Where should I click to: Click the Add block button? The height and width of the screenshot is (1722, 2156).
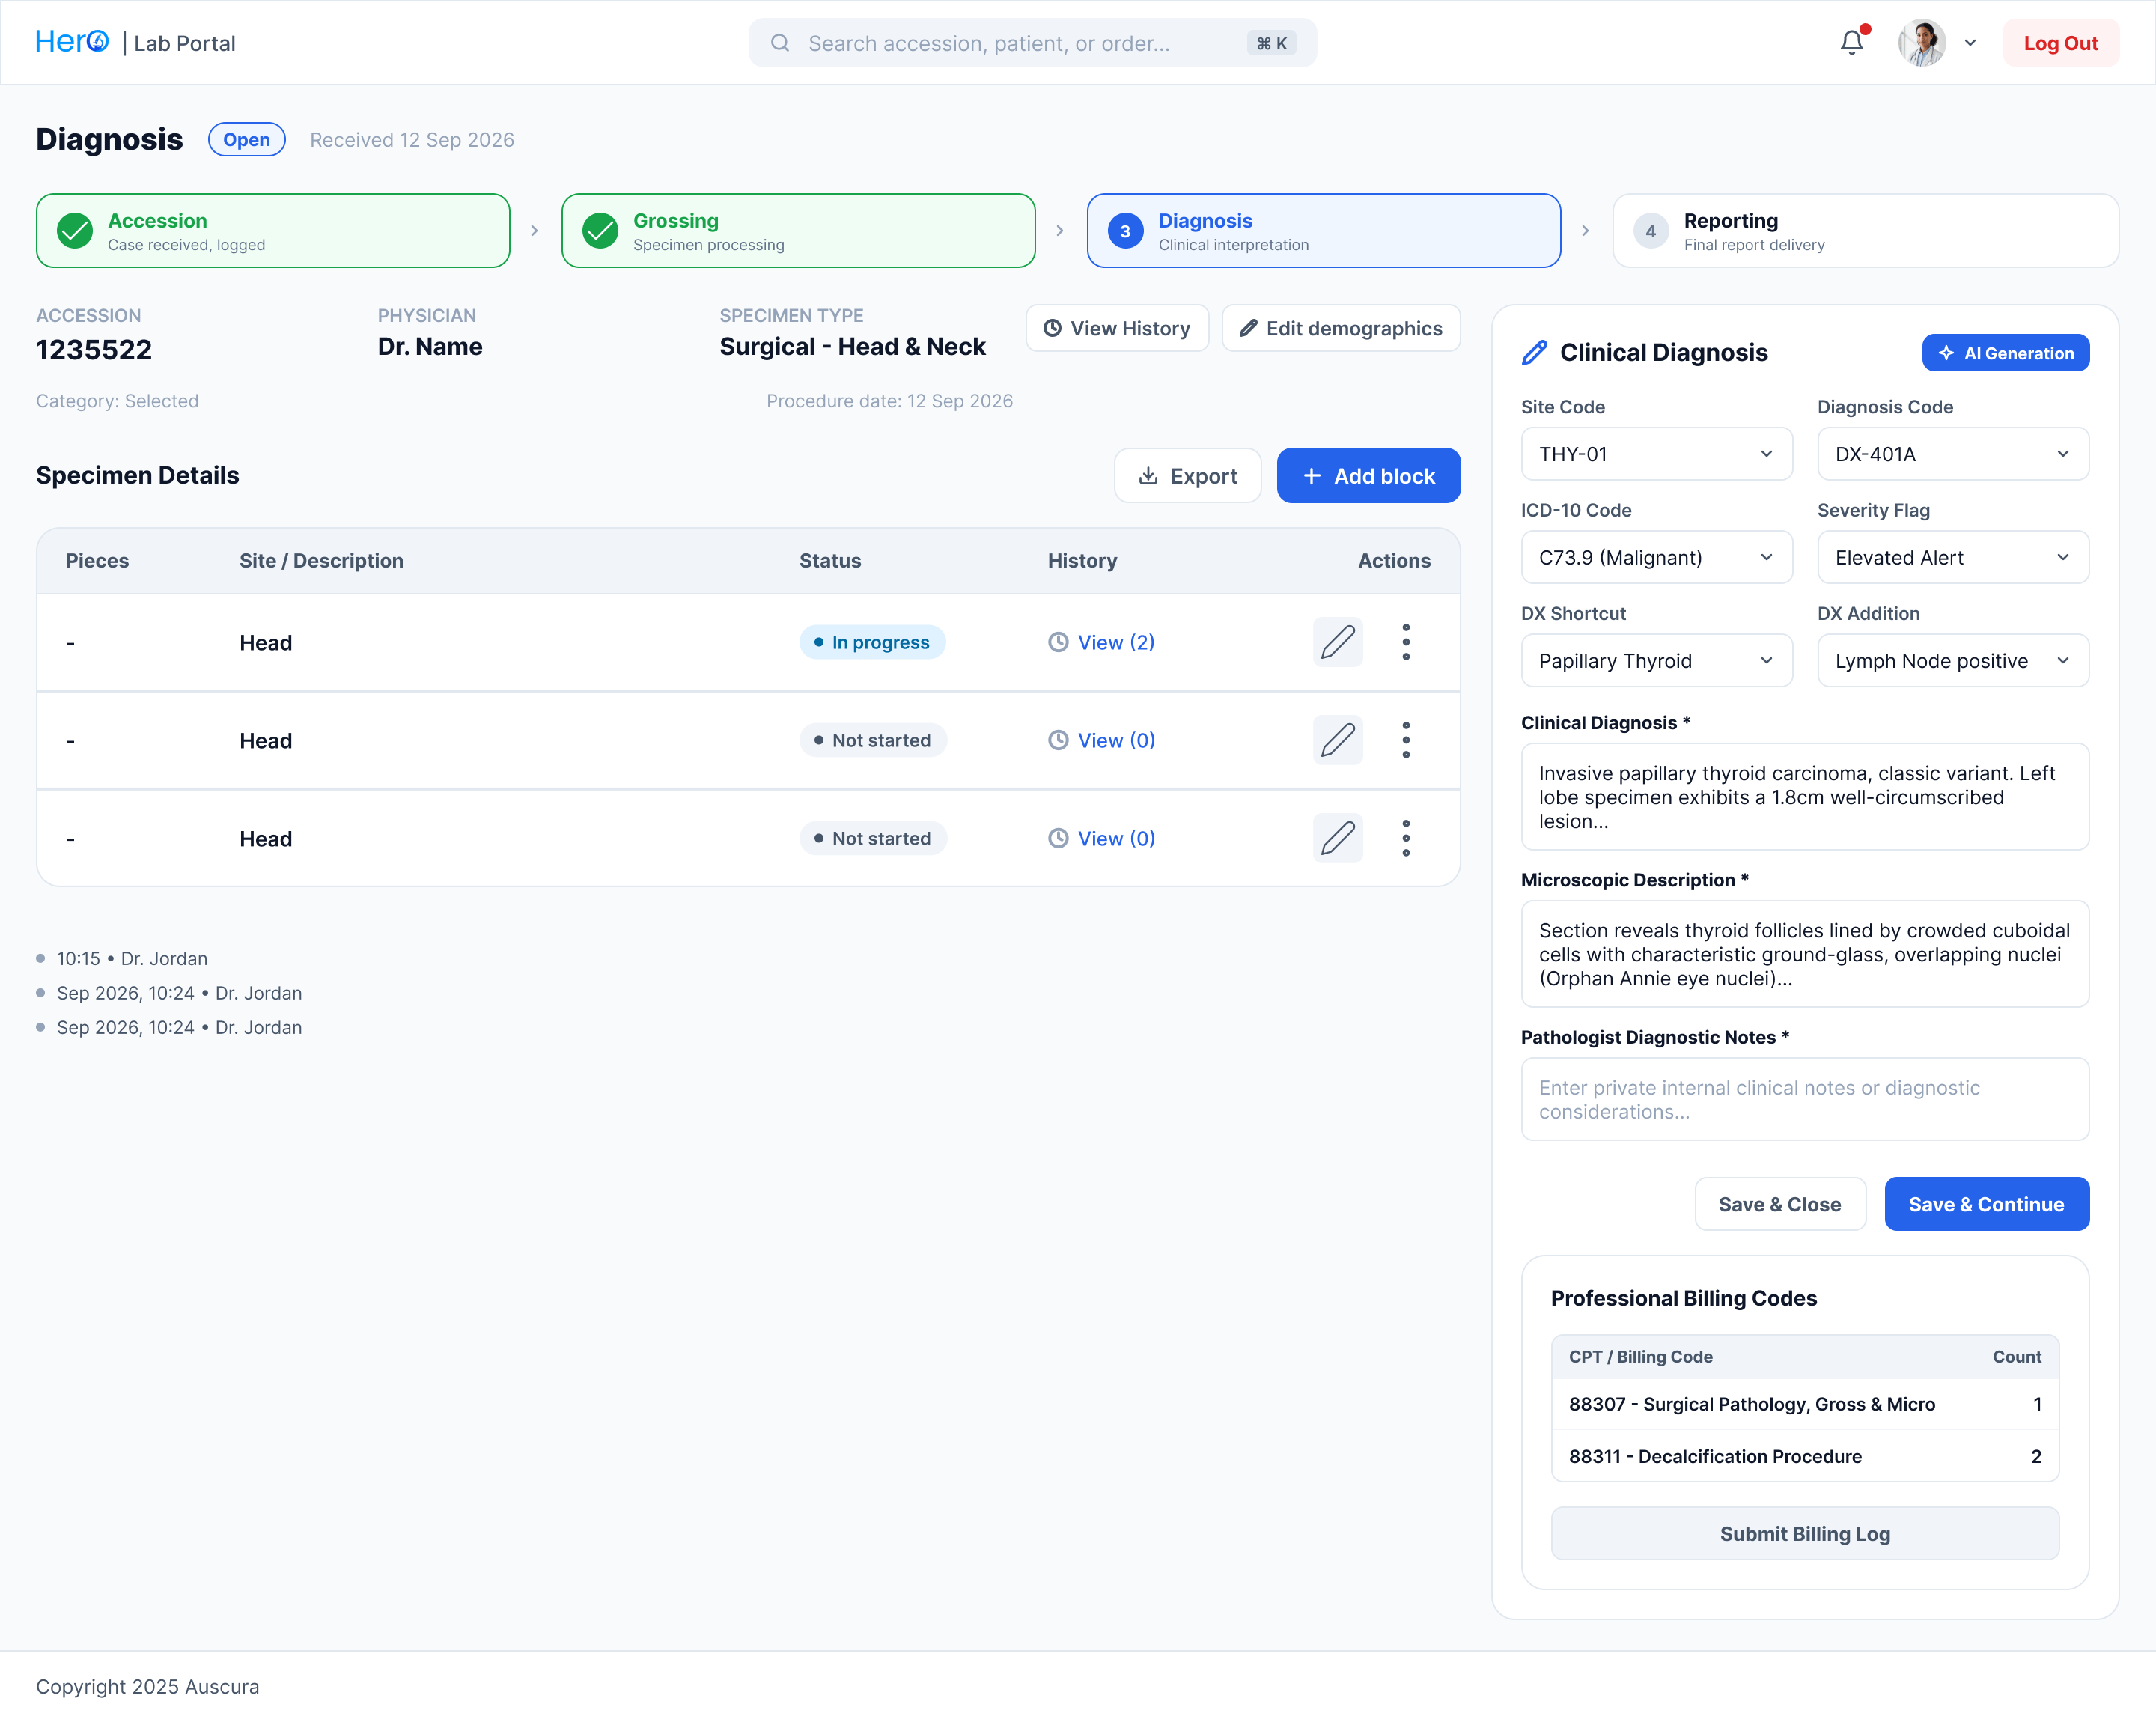click(1368, 476)
